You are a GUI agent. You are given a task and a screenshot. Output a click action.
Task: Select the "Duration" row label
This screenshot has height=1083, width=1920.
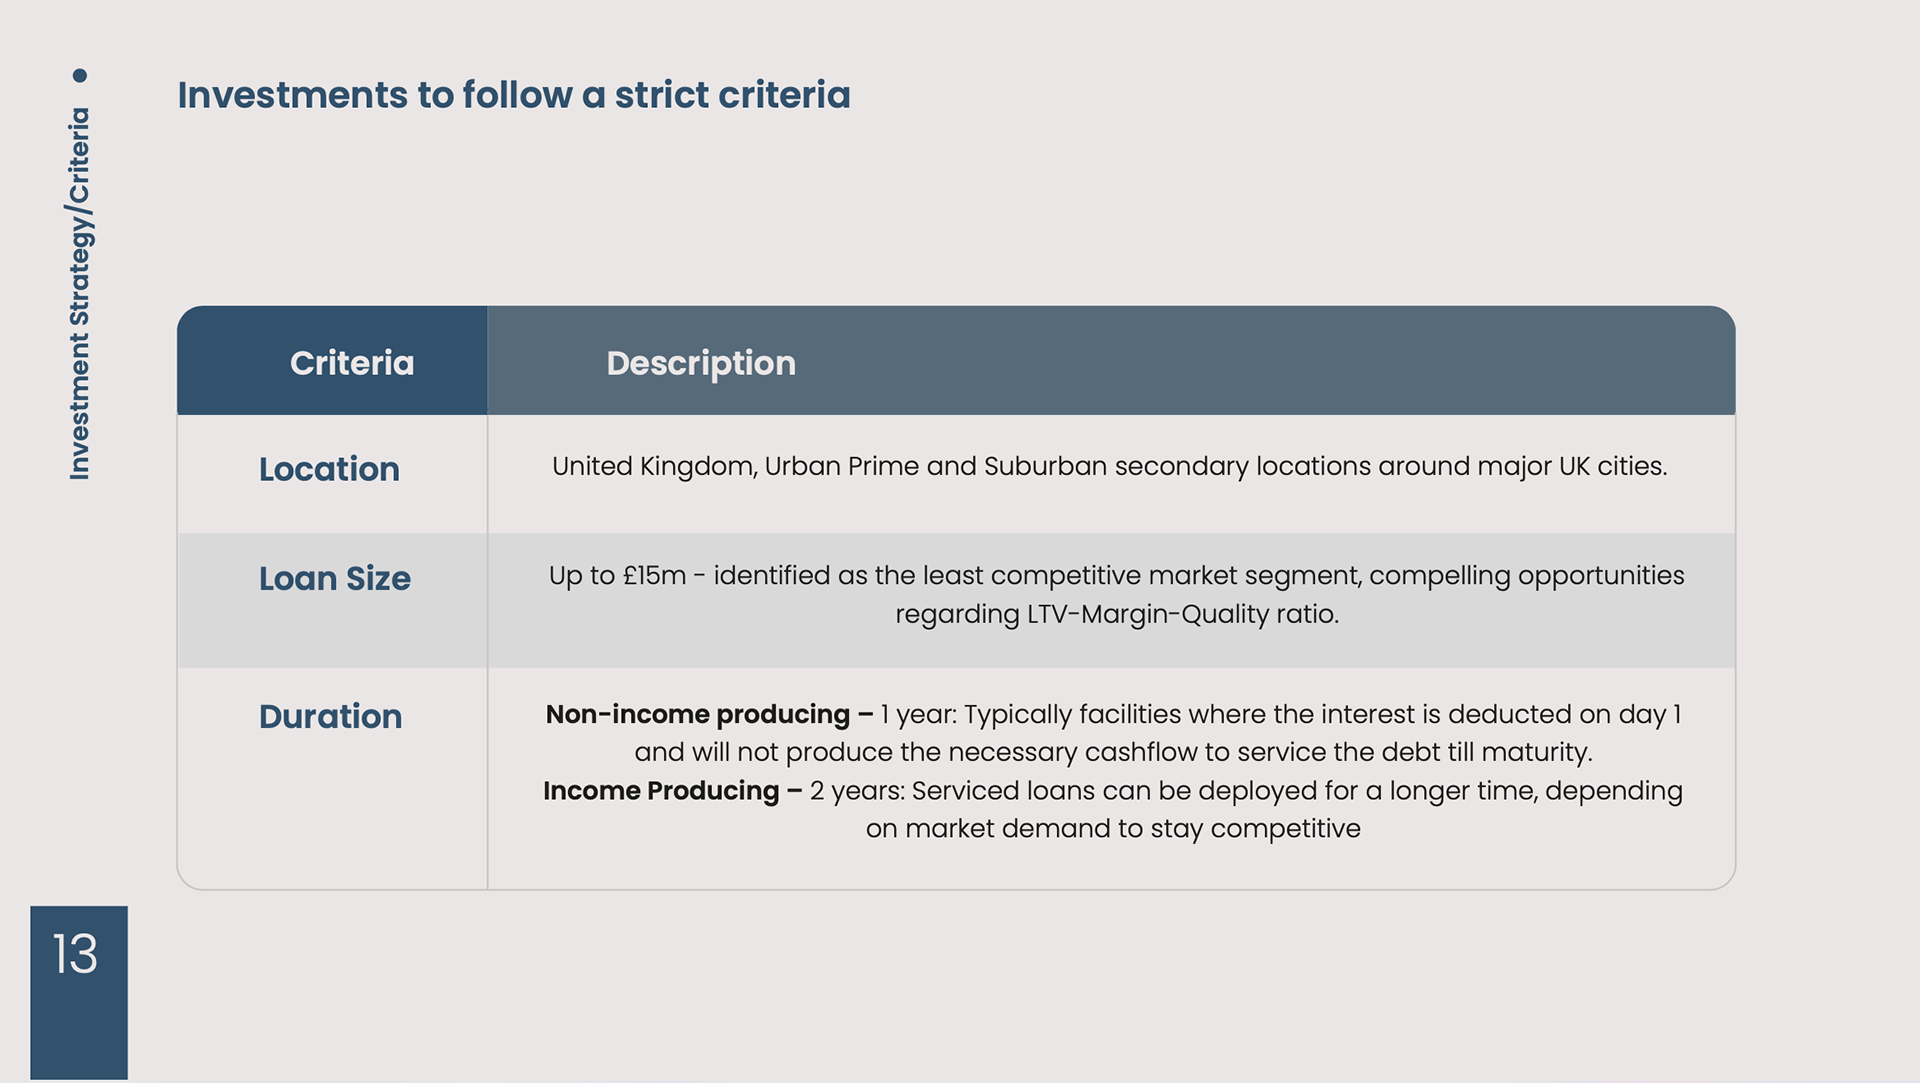(x=330, y=716)
